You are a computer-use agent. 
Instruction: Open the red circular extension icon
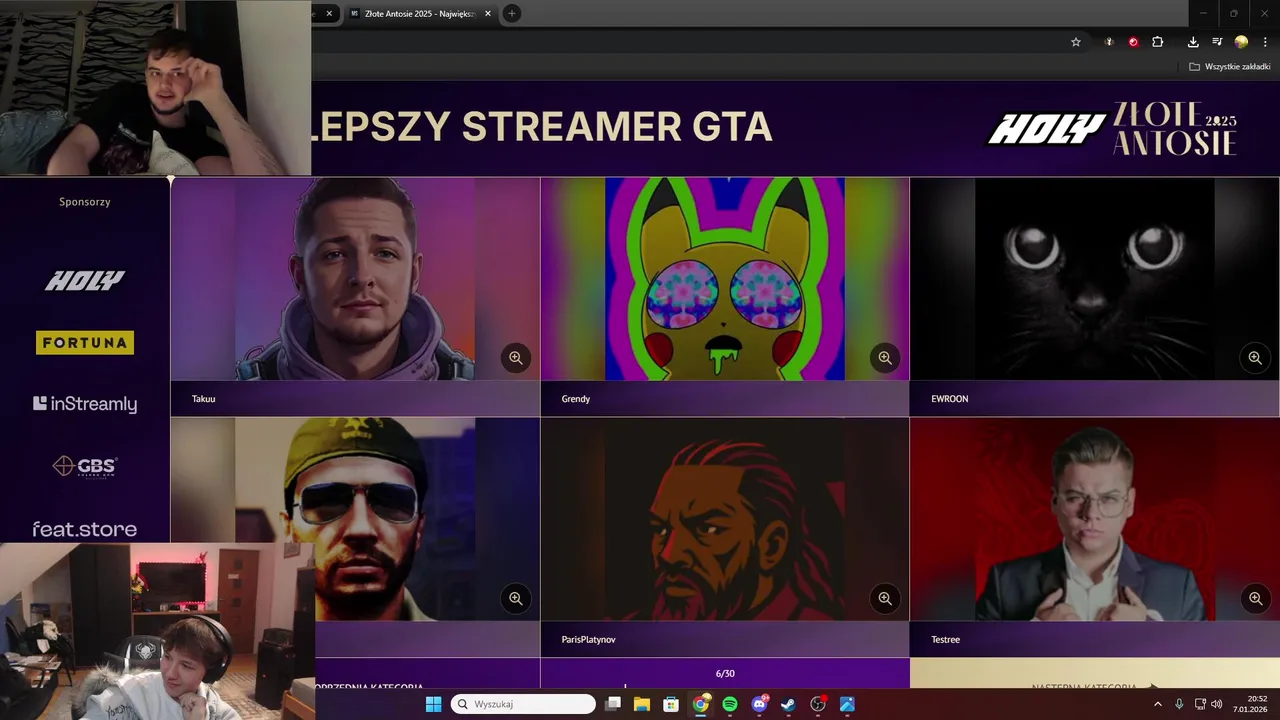(x=1133, y=42)
